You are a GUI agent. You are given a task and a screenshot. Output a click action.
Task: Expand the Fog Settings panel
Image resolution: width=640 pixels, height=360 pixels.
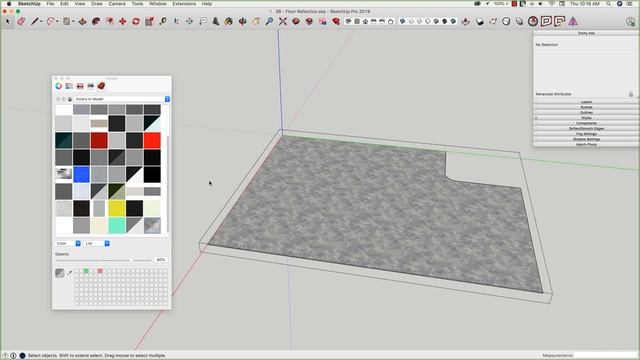click(586, 134)
